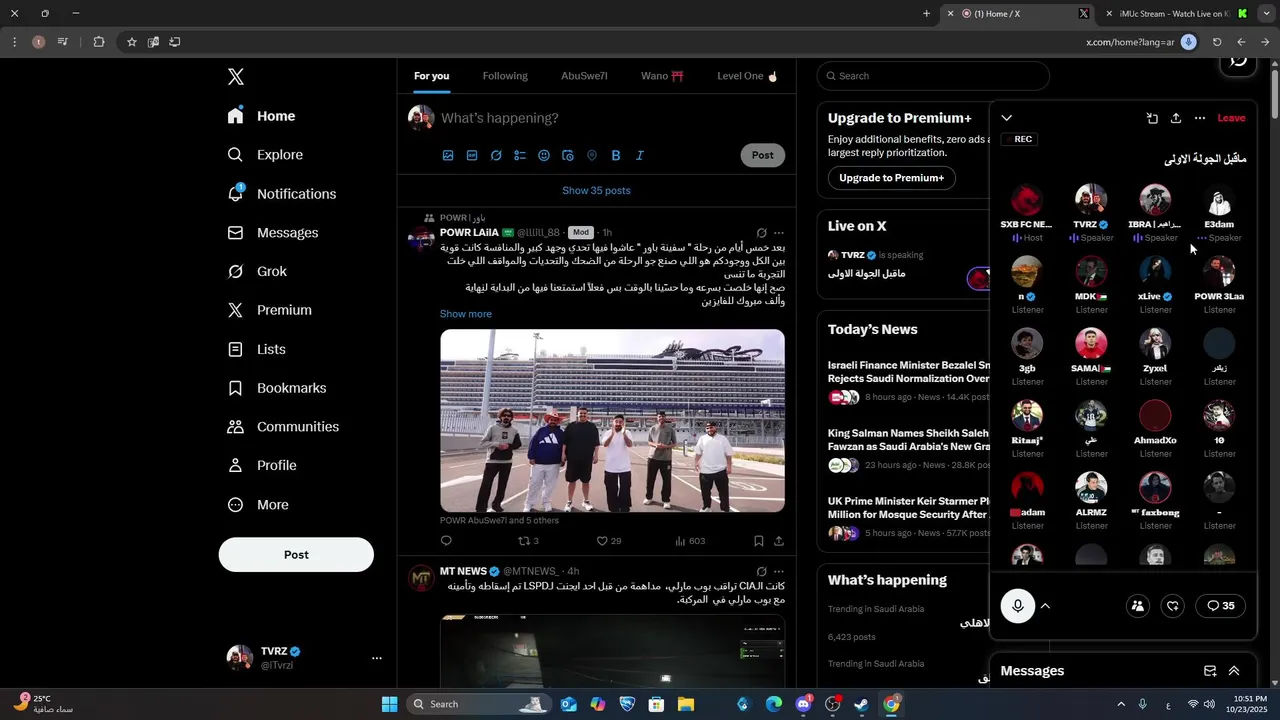Open the Space comments showing 35

(x=1221, y=606)
